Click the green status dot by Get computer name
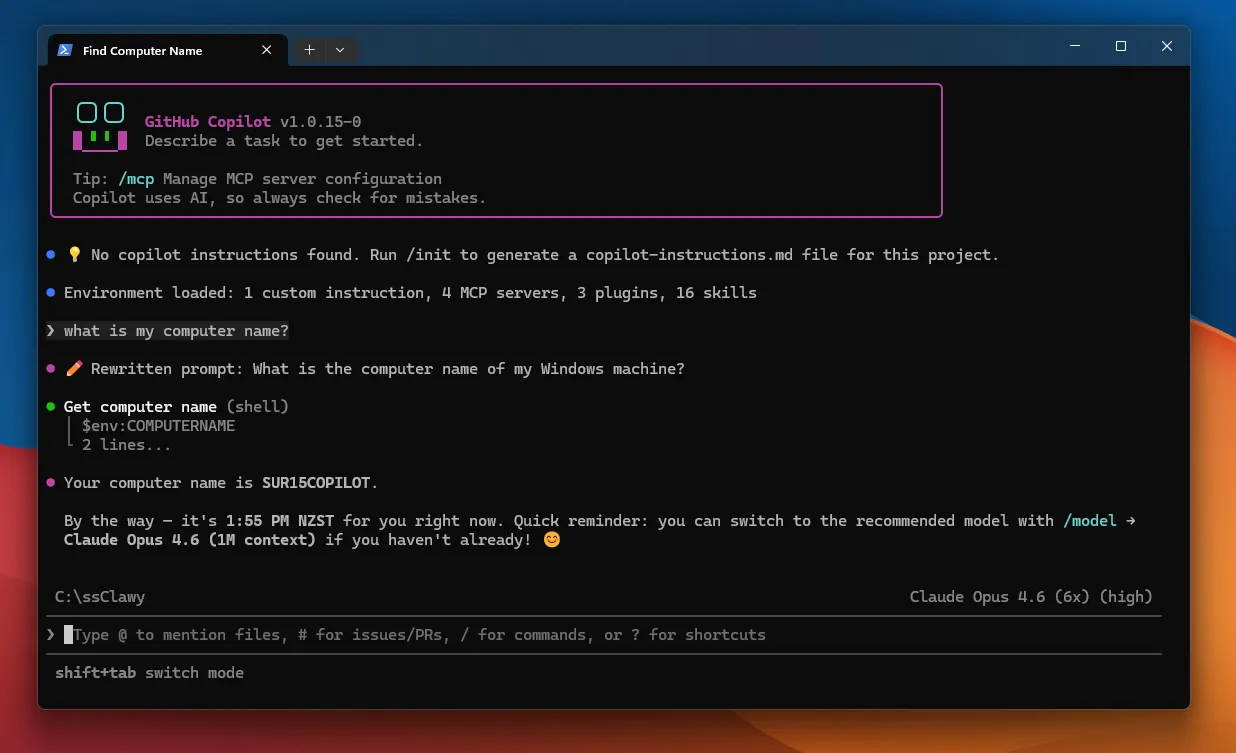This screenshot has width=1236, height=753. [50, 407]
